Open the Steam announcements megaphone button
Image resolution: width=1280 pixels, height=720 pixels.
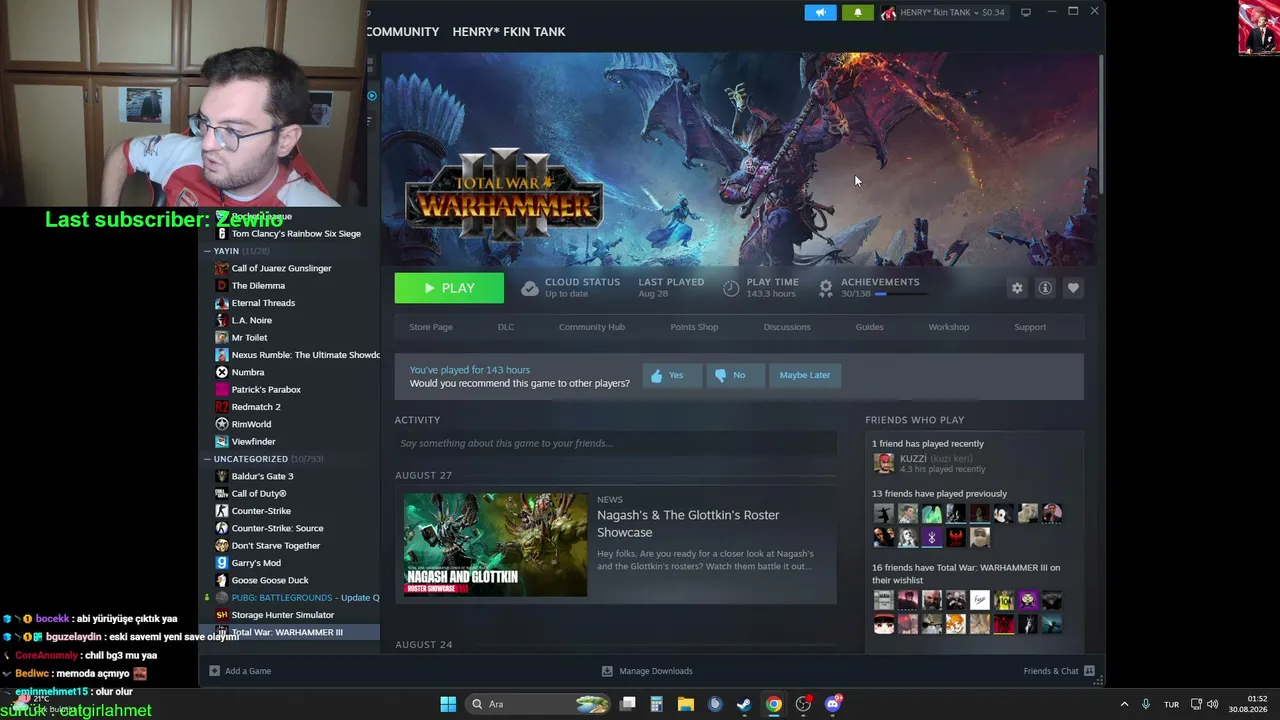(820, 13)
